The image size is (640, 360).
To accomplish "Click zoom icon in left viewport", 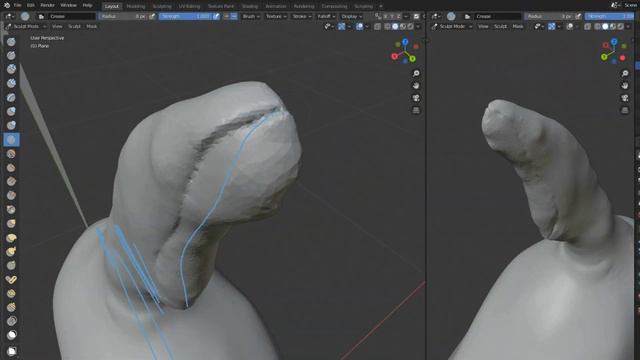I will [x=416, y=73].
